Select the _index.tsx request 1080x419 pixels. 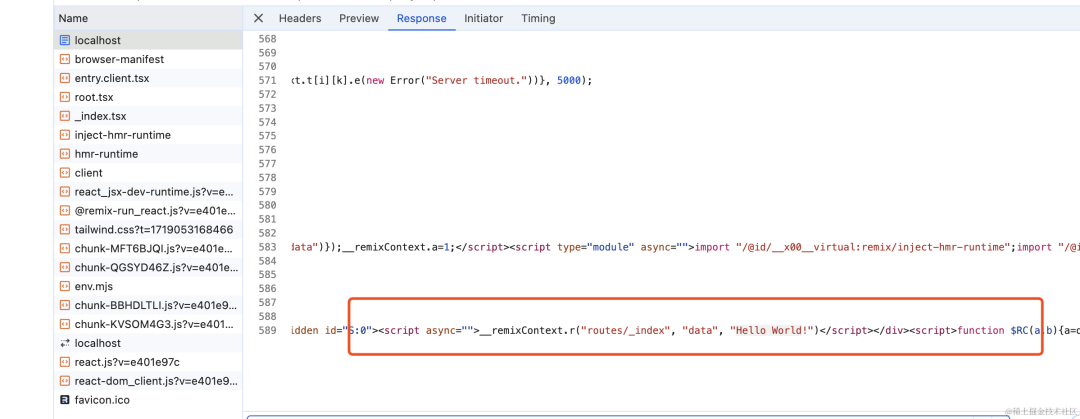tap(147, 116)
